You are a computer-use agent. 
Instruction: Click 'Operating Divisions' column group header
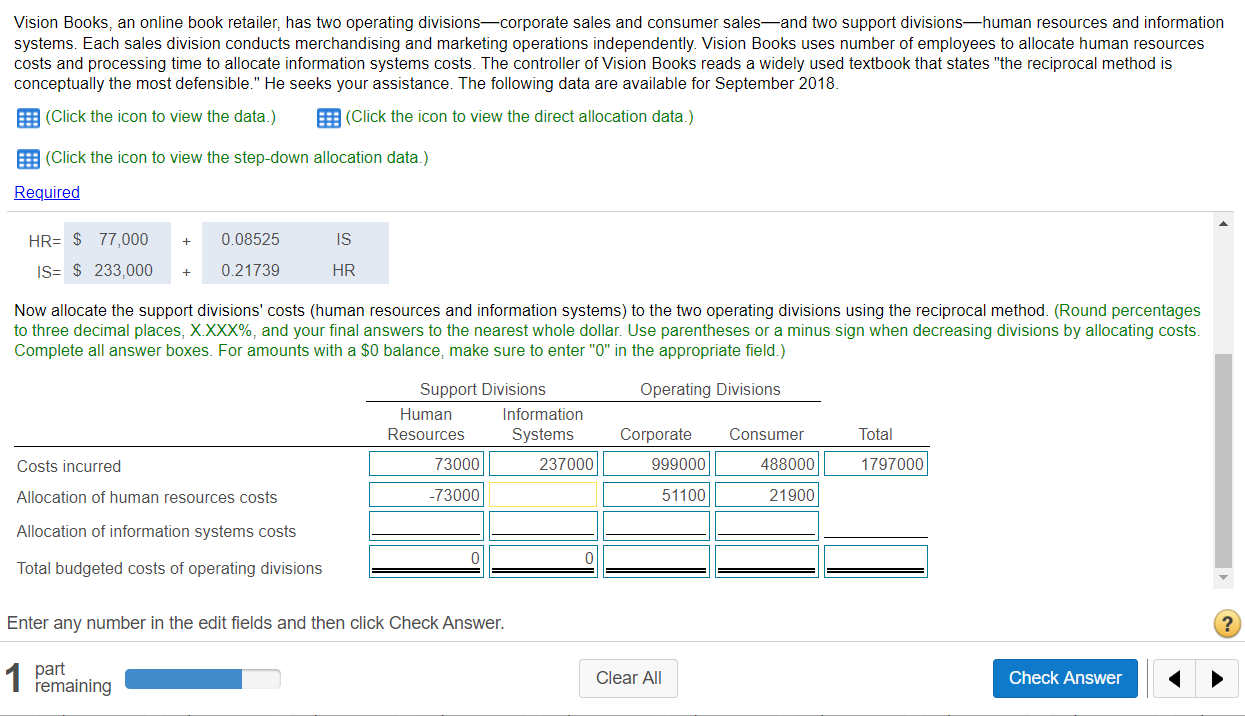[710, 389]
